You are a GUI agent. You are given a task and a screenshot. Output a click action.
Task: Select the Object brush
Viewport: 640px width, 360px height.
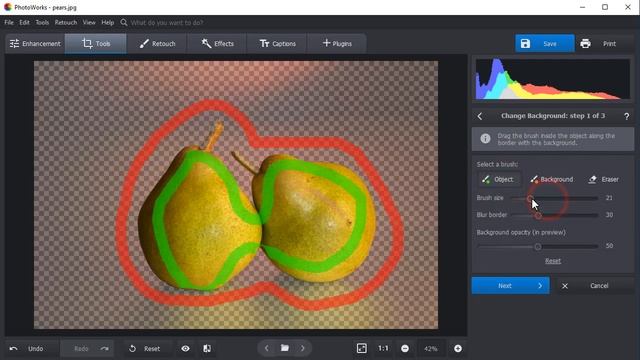point(499,179)
